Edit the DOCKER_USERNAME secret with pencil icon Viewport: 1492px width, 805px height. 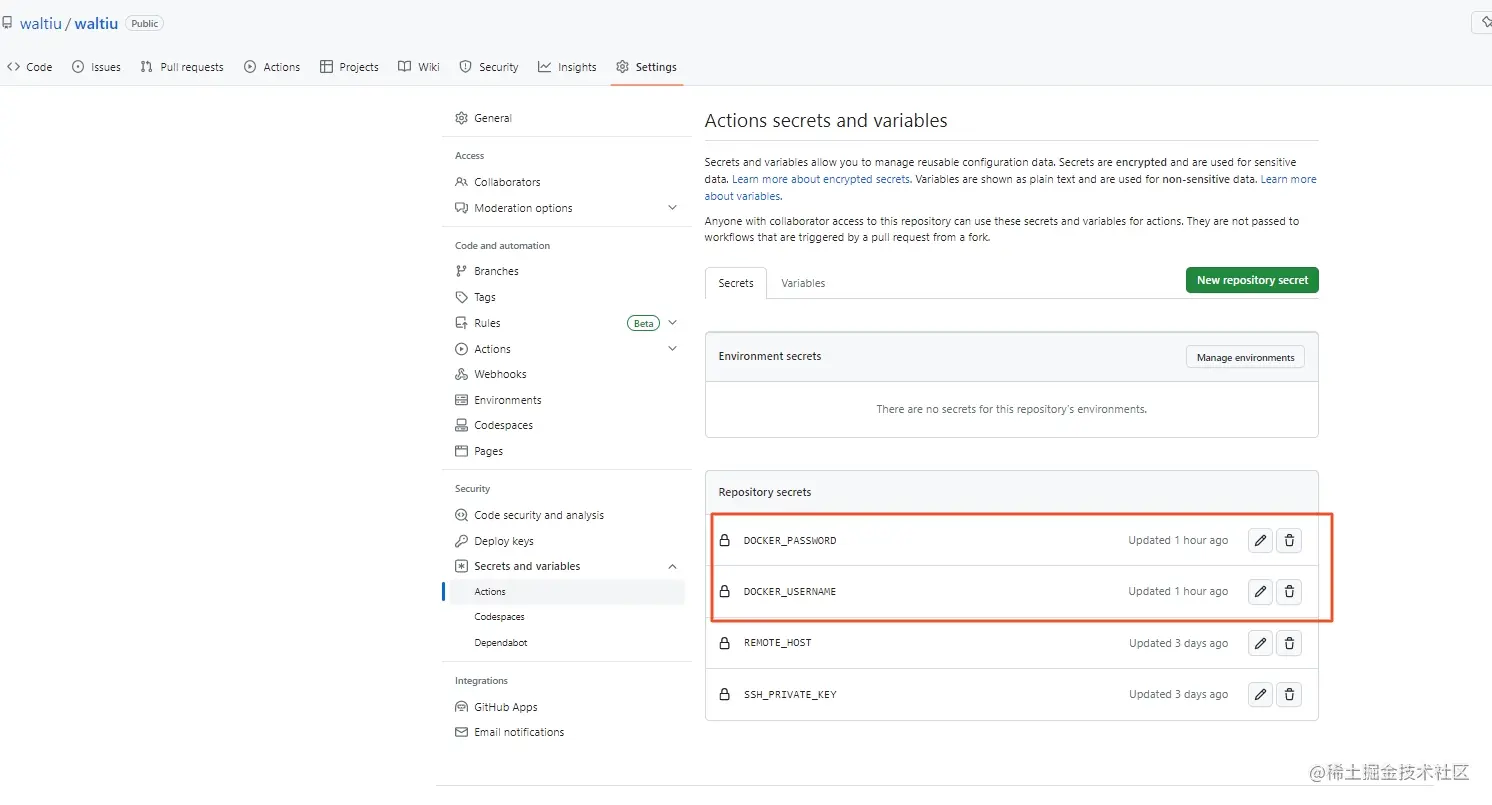1260,591
